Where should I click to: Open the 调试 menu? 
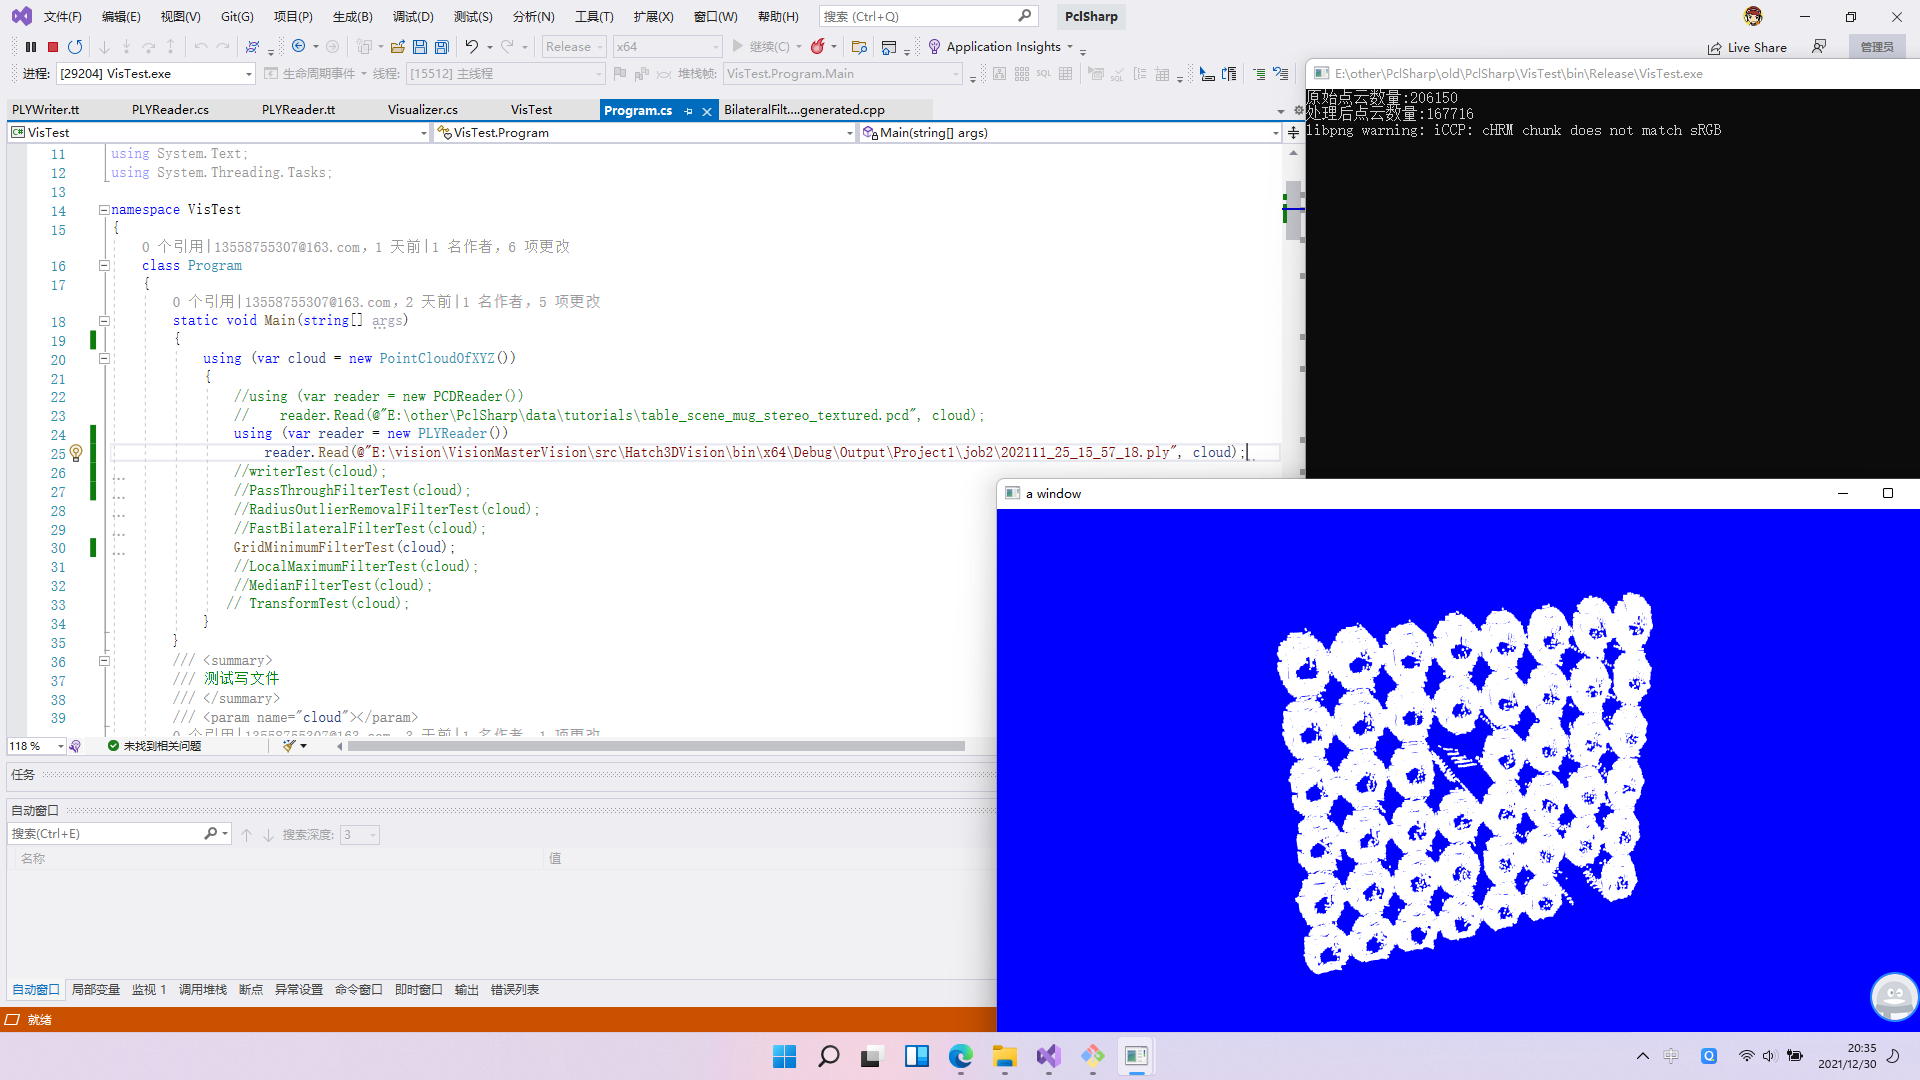point(413,16)
